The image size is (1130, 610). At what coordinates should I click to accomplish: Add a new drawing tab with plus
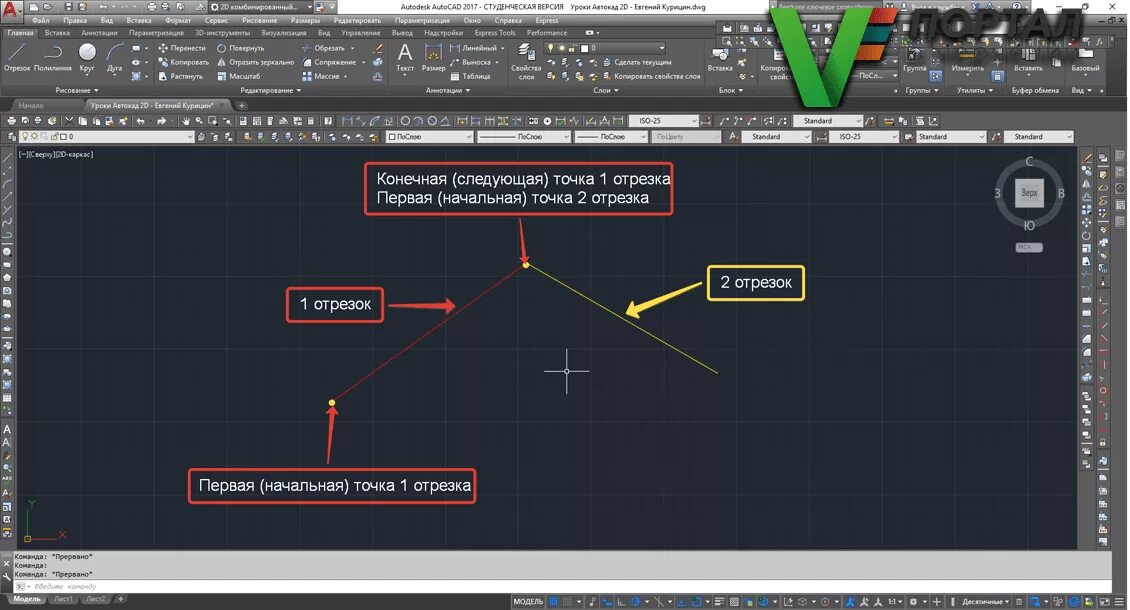(241, 105)
